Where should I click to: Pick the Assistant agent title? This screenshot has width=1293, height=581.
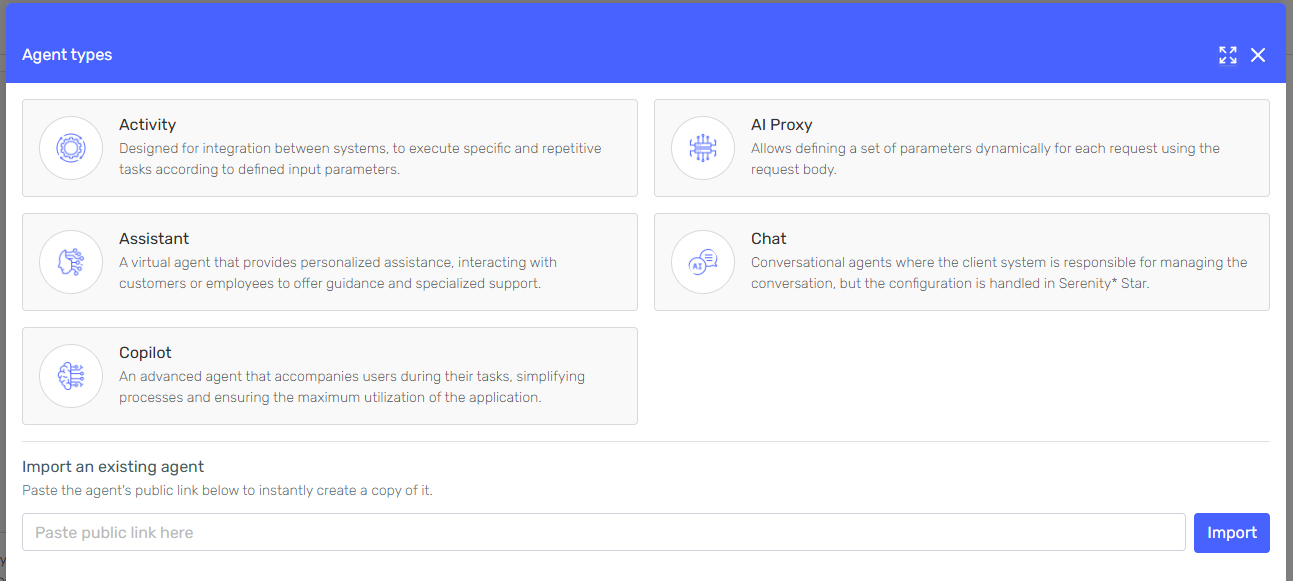click(x=154, y=239)
